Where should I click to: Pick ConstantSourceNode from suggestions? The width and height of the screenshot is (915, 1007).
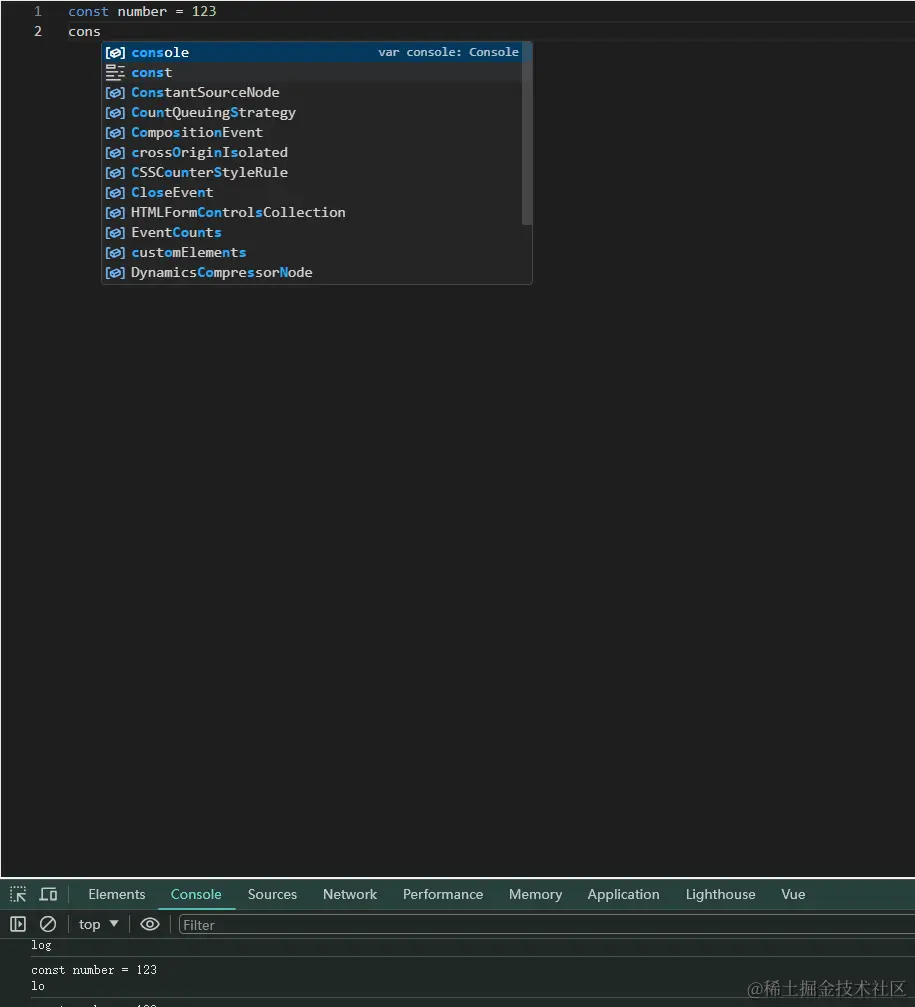tap(313, 92)
